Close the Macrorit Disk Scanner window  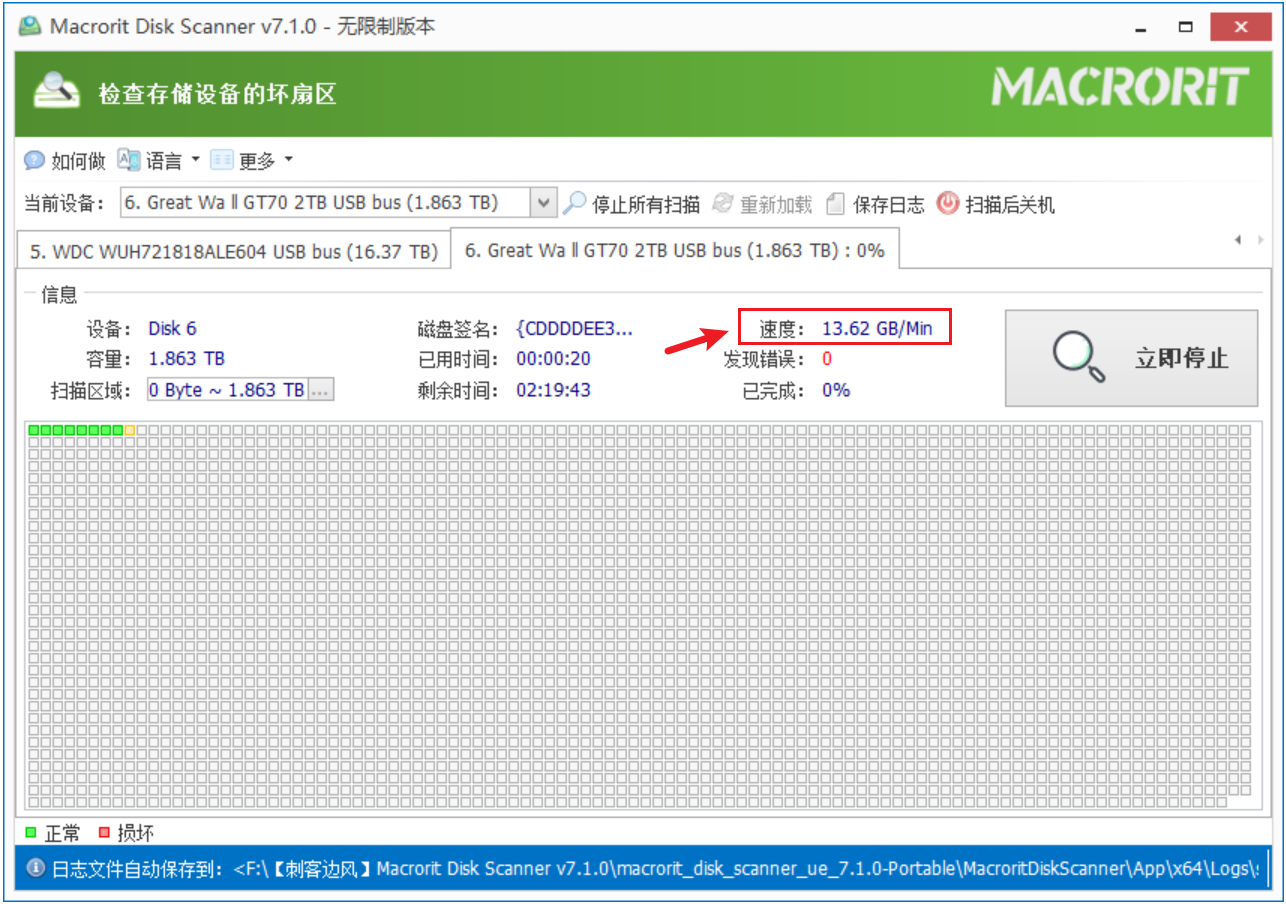tap(1240, 26)
